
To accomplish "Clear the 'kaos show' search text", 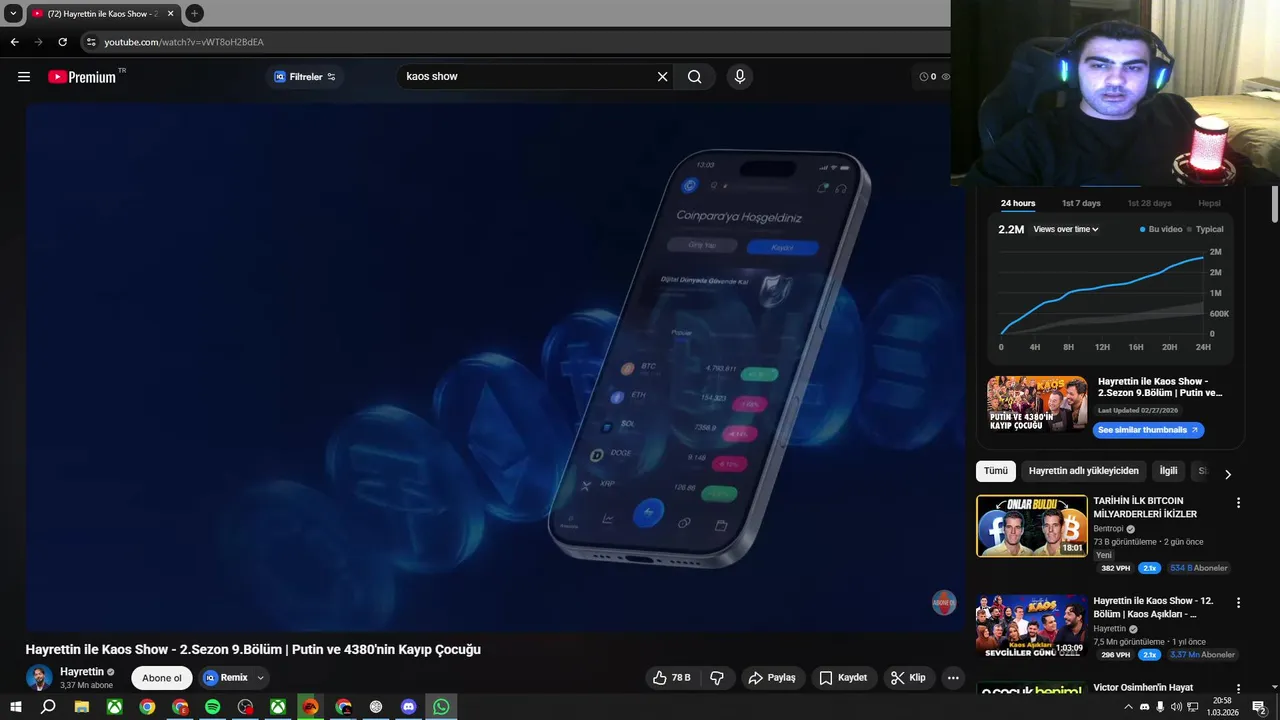I will coord(662,77).
